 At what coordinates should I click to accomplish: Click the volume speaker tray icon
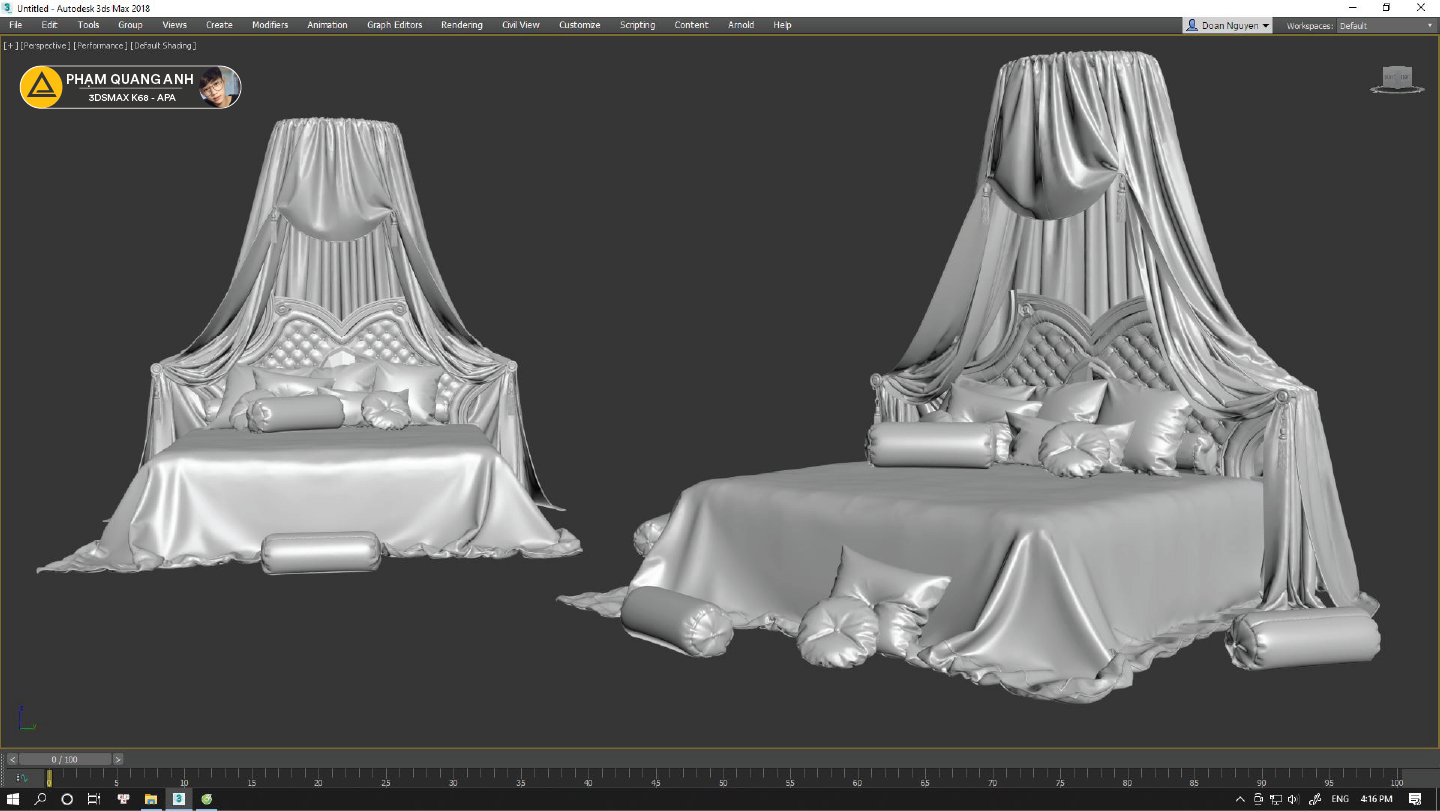[x=1293, y=799]
